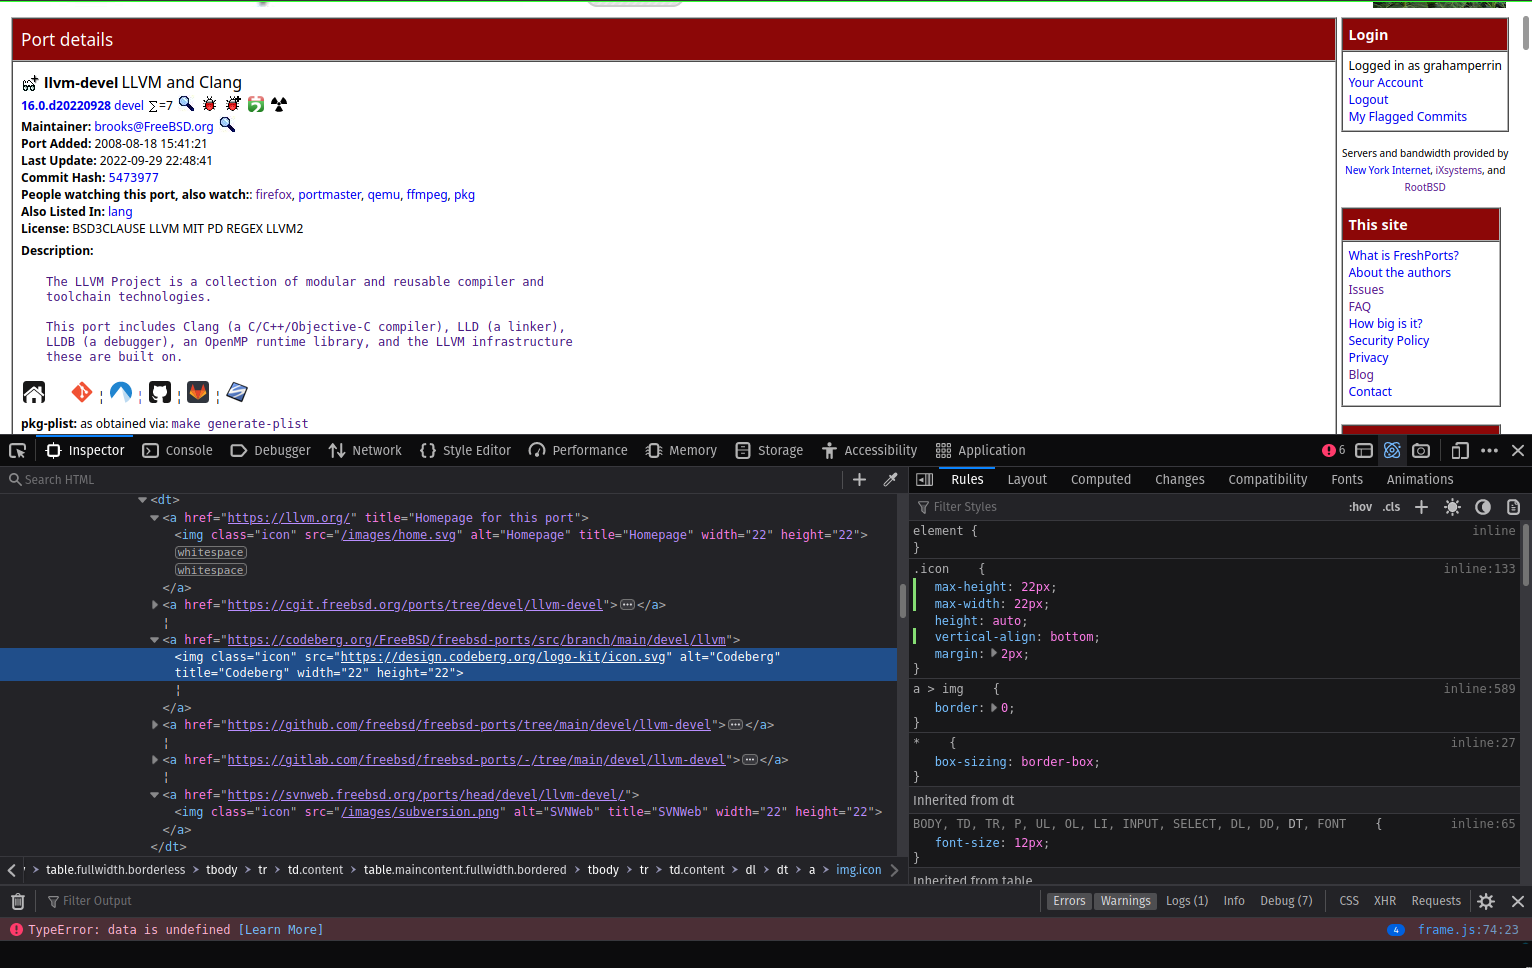Click the Homepage house icon
This screenshot has width=1532, height=968.
pyautogui.click(x=34, y=392)
